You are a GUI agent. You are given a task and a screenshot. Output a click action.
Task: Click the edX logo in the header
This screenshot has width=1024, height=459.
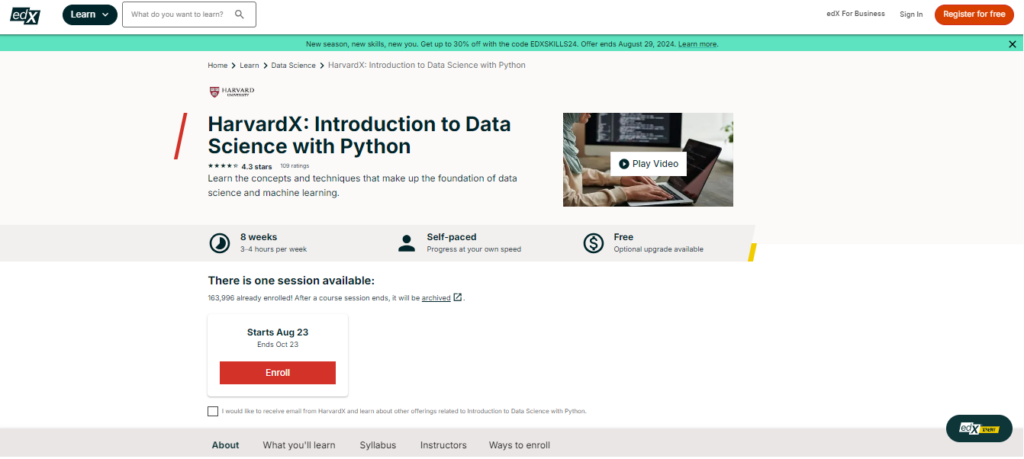tap(25, 14)
